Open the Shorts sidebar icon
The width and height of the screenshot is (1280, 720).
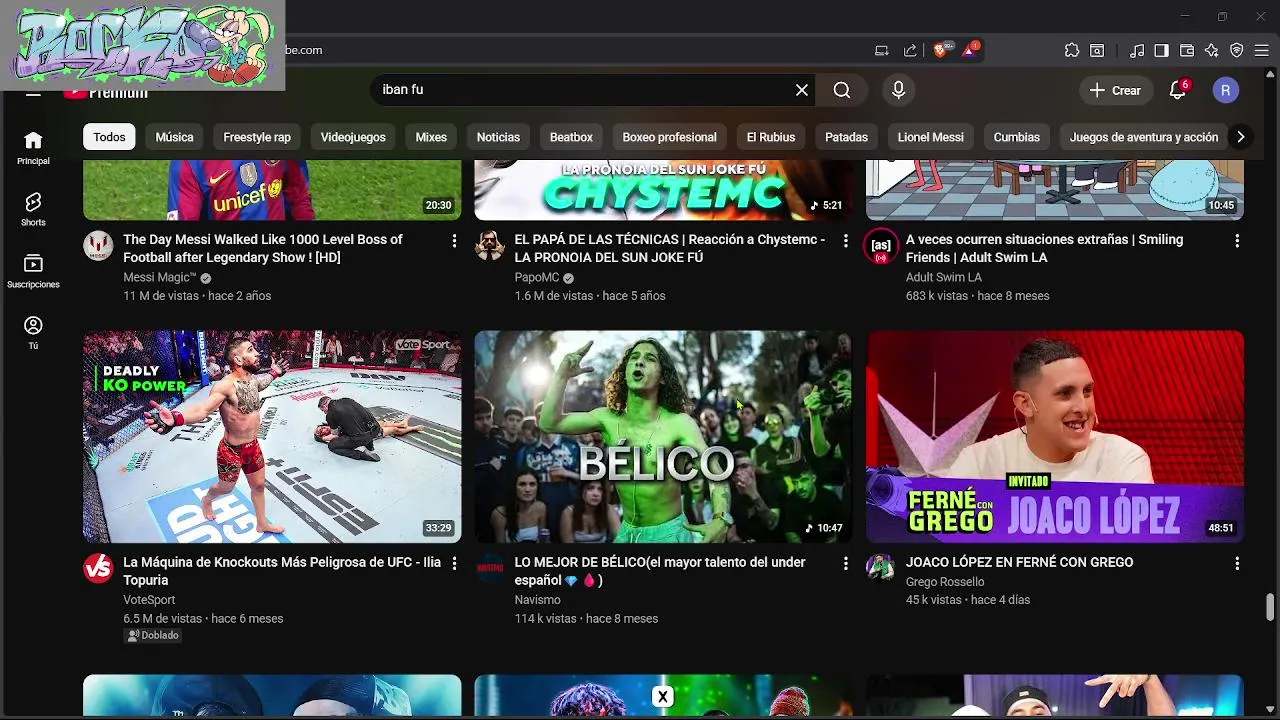[33, 209]
